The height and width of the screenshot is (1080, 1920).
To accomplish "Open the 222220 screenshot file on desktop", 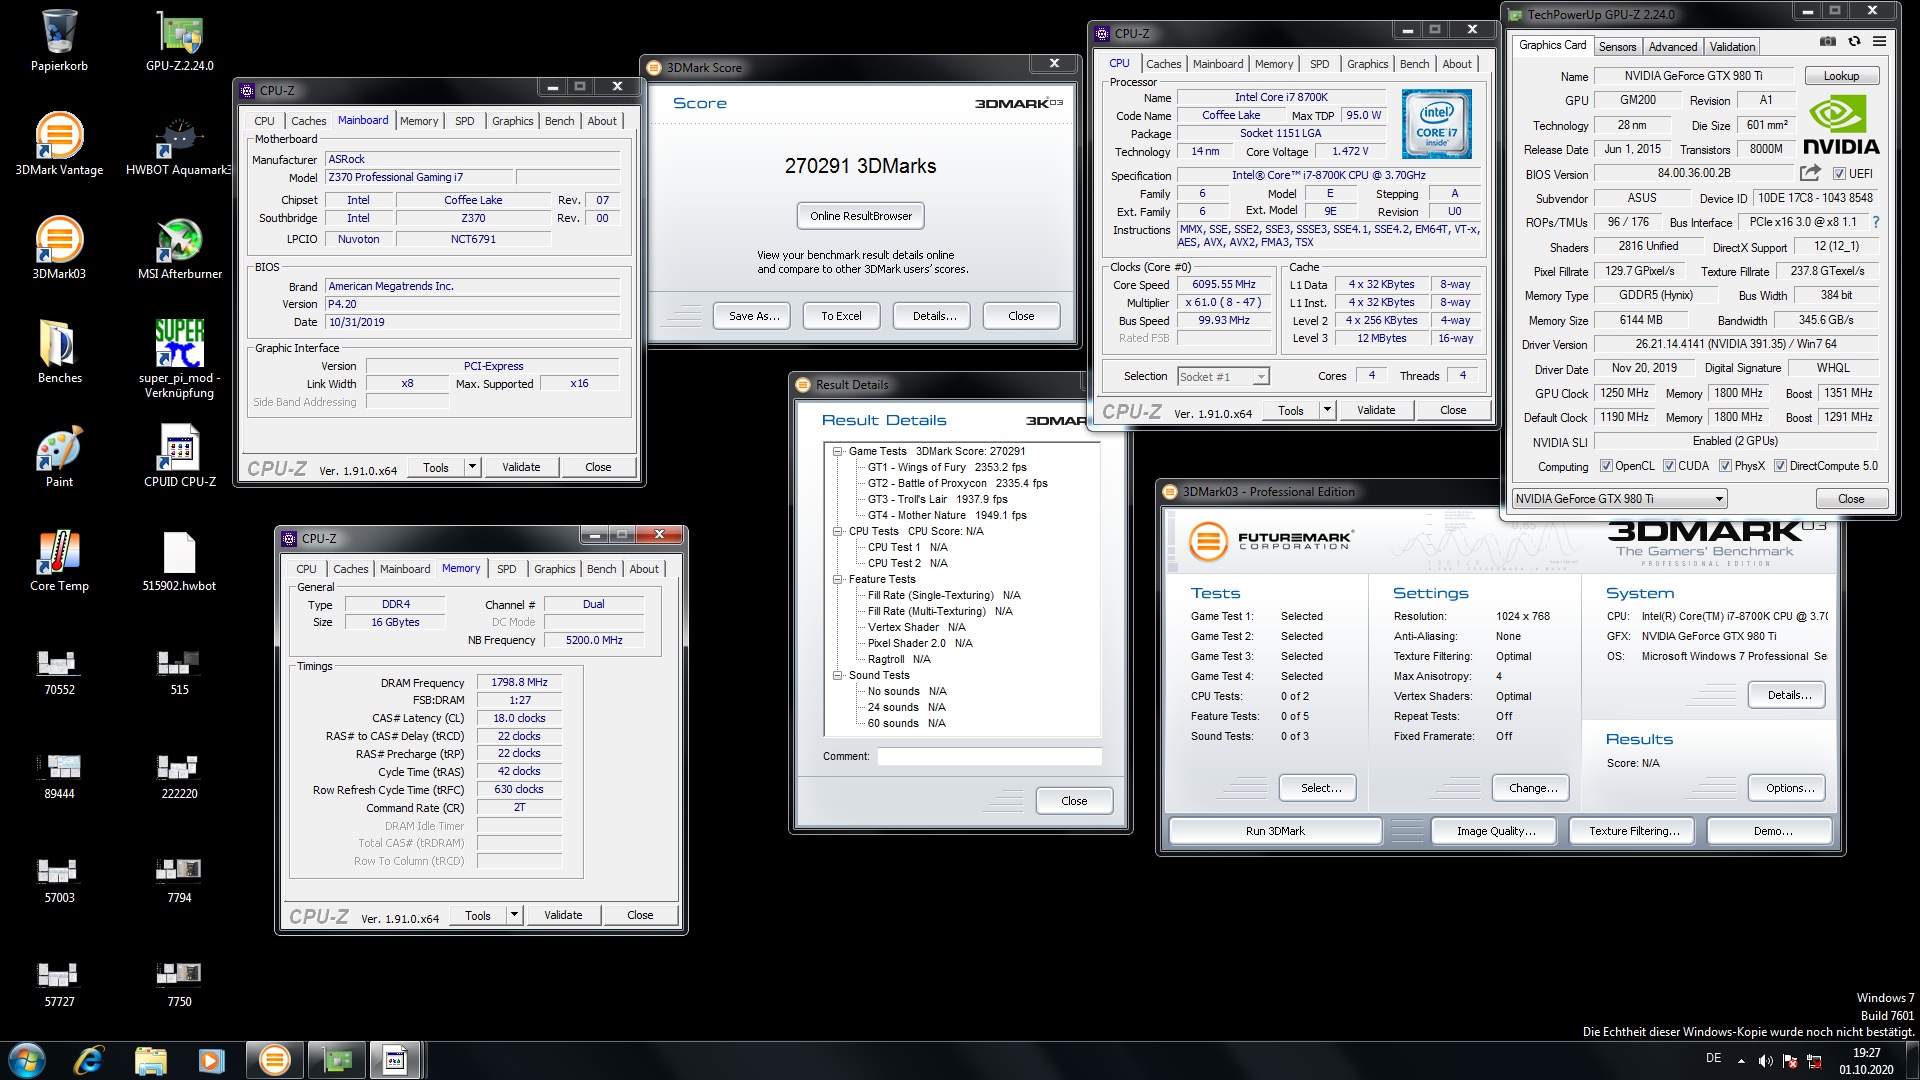I will click(x=180, y=775).
